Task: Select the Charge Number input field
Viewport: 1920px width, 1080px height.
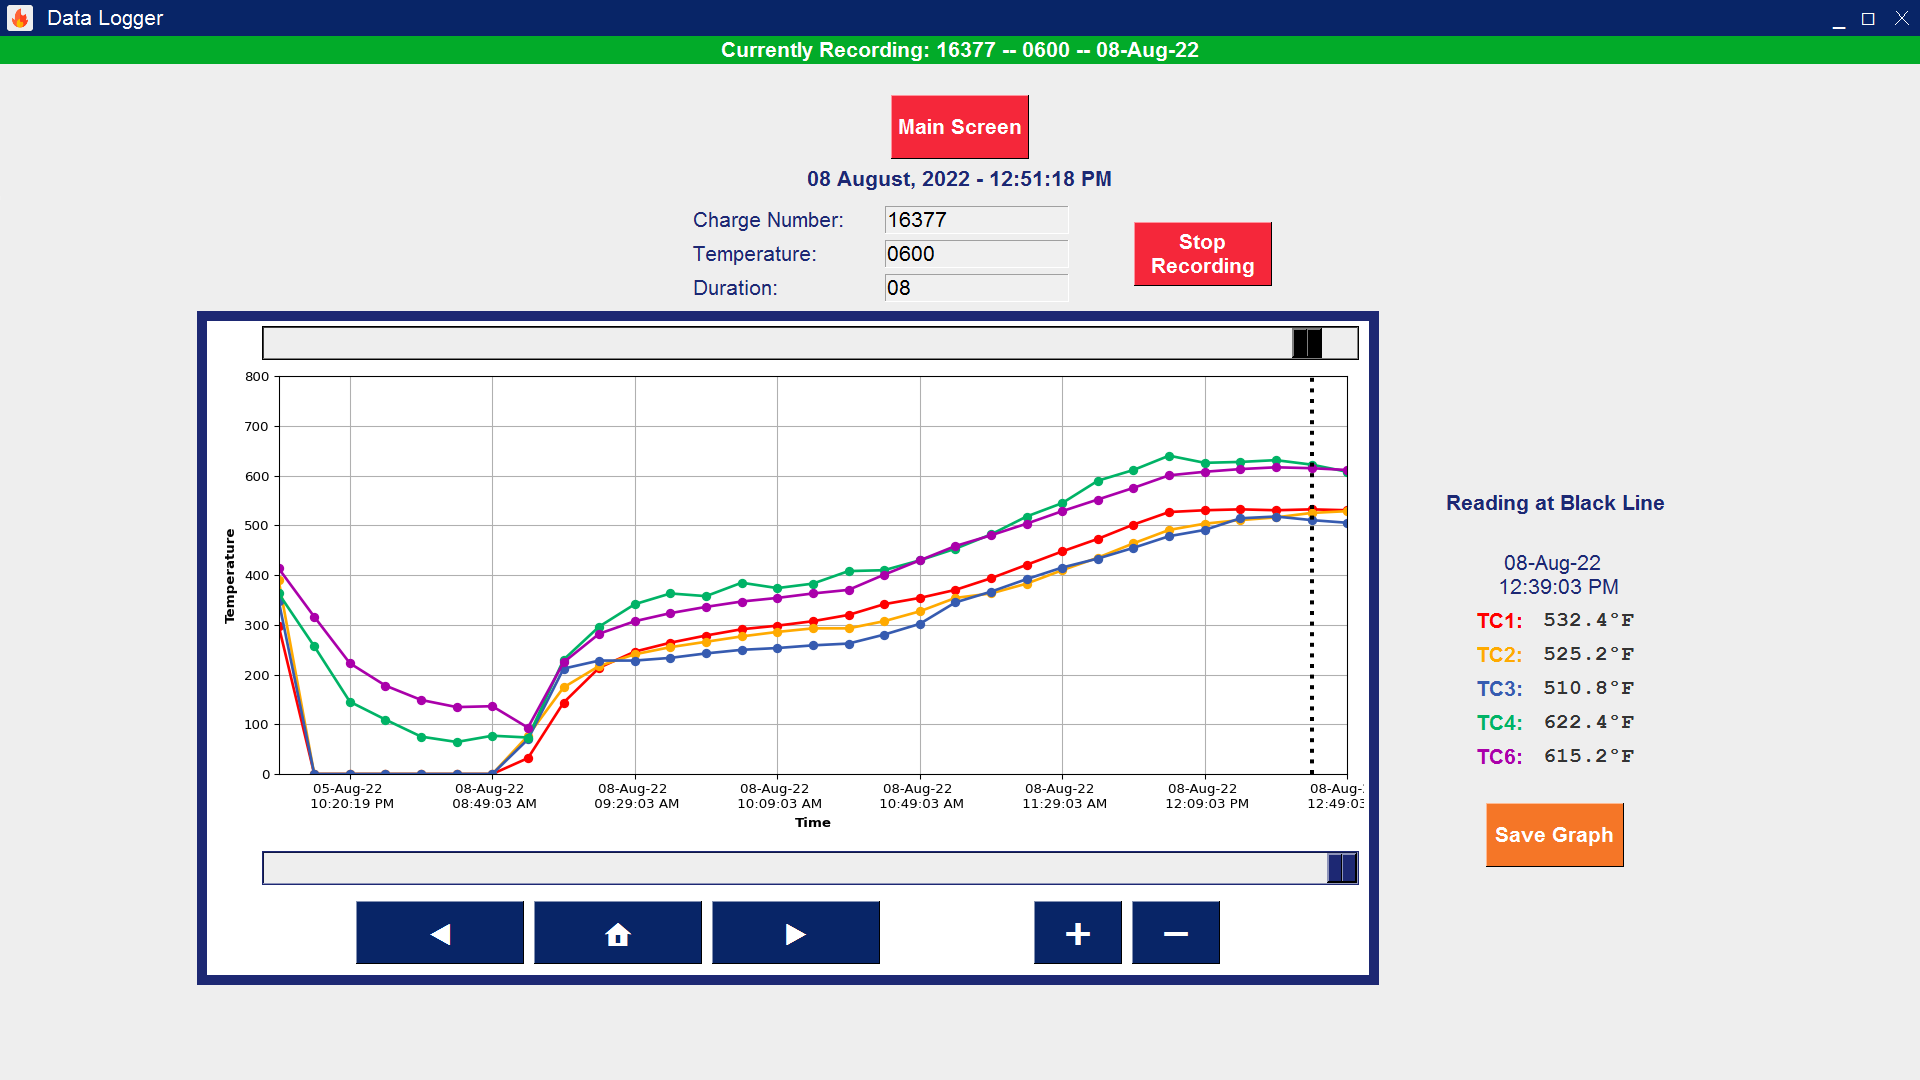Action: pyautogui.click(x=975, y=220)
